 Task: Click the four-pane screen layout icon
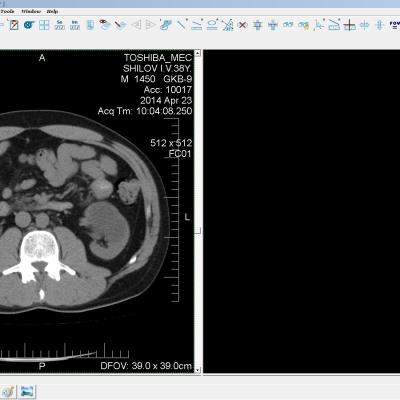pos(44,25)
